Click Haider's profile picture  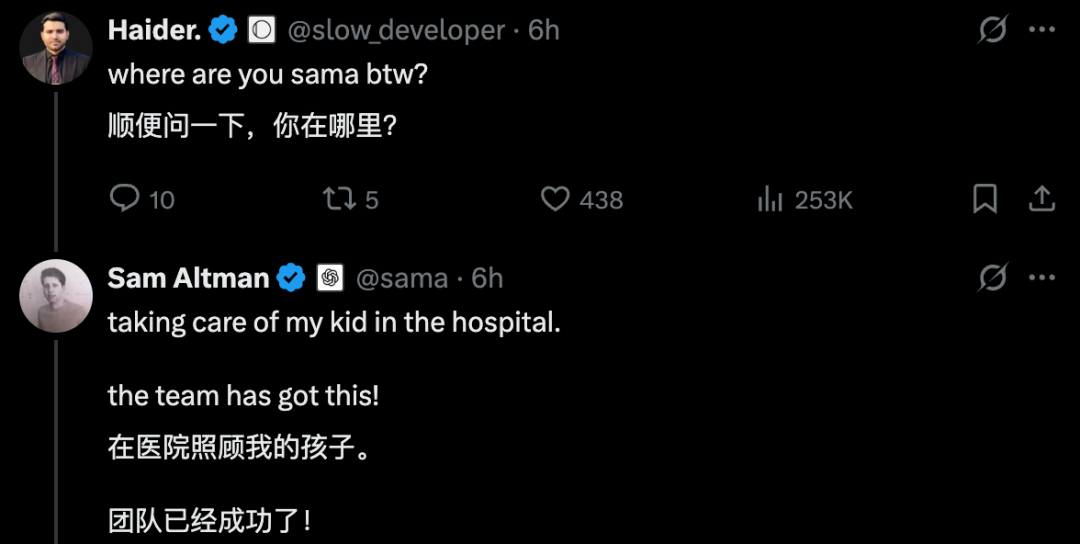[x=56, y=48]
